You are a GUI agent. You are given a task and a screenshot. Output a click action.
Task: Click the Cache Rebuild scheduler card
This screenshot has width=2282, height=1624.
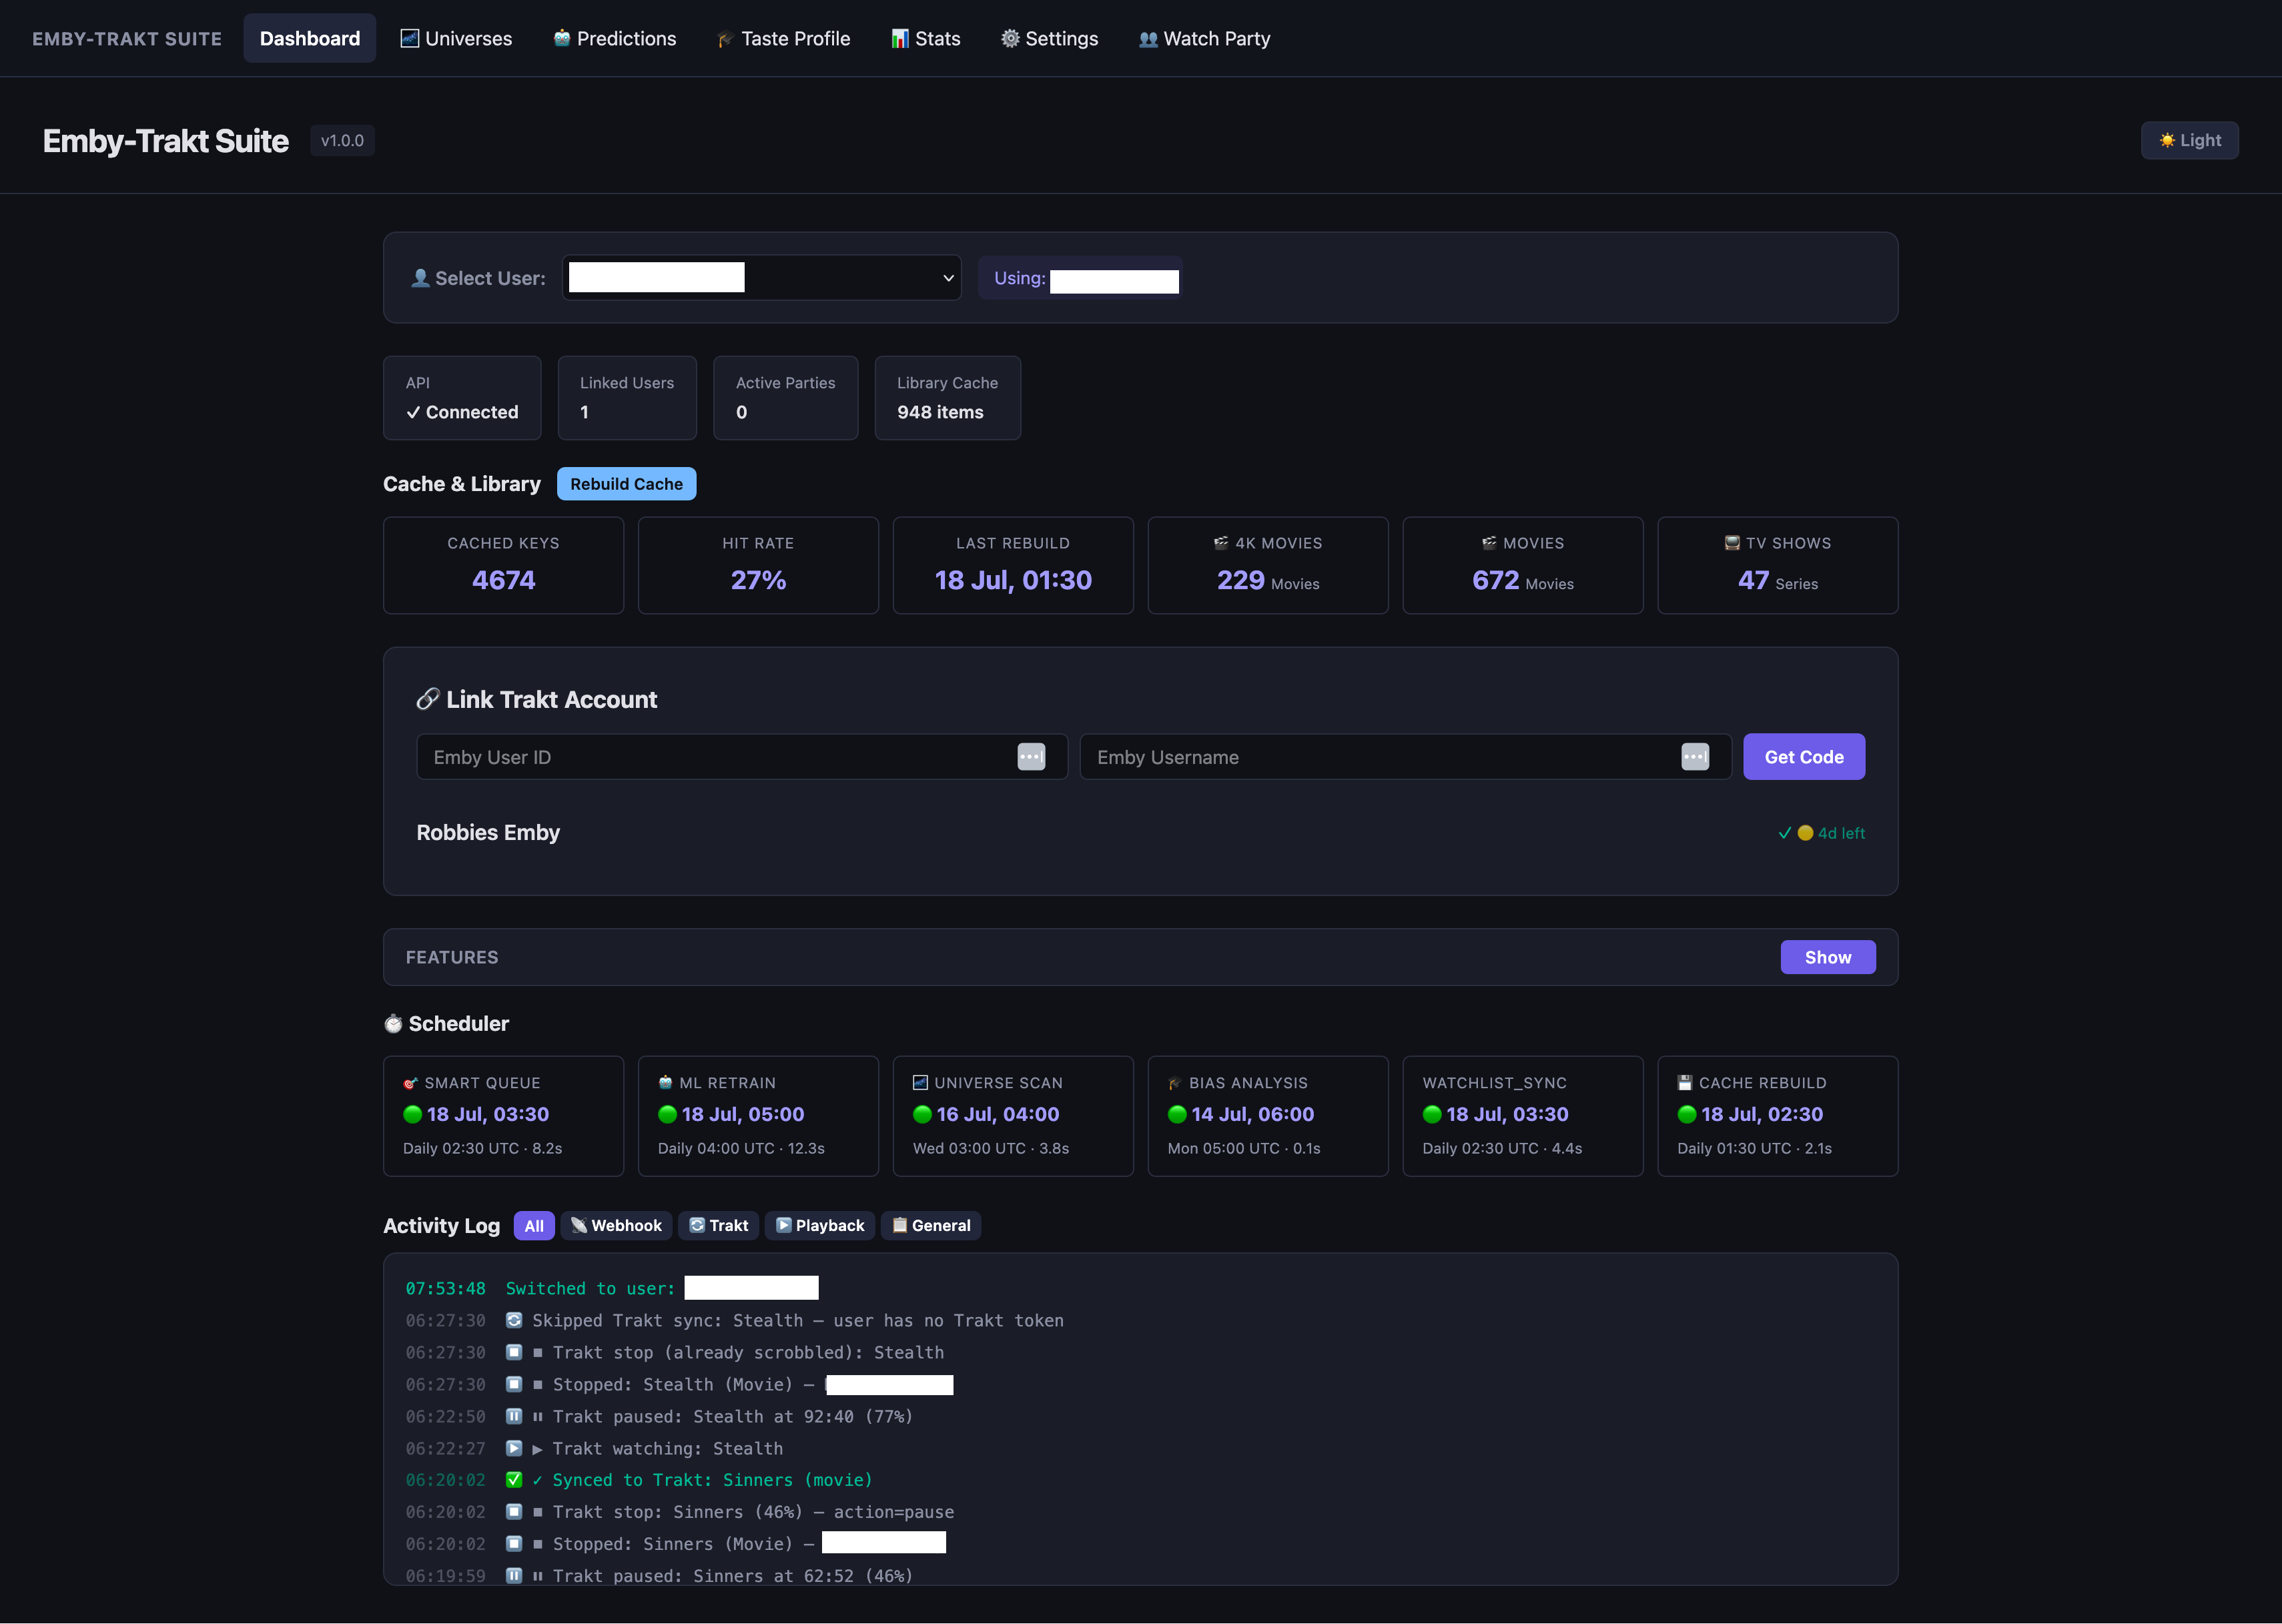(x=1778, y=1116)
